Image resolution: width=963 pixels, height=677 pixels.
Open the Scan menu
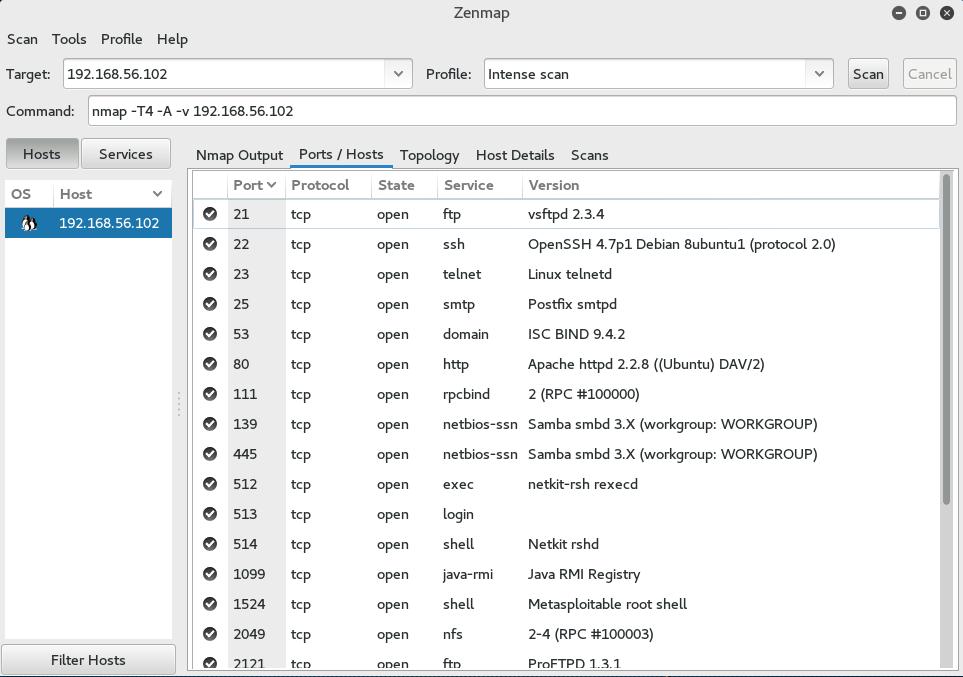coord(22,39)
